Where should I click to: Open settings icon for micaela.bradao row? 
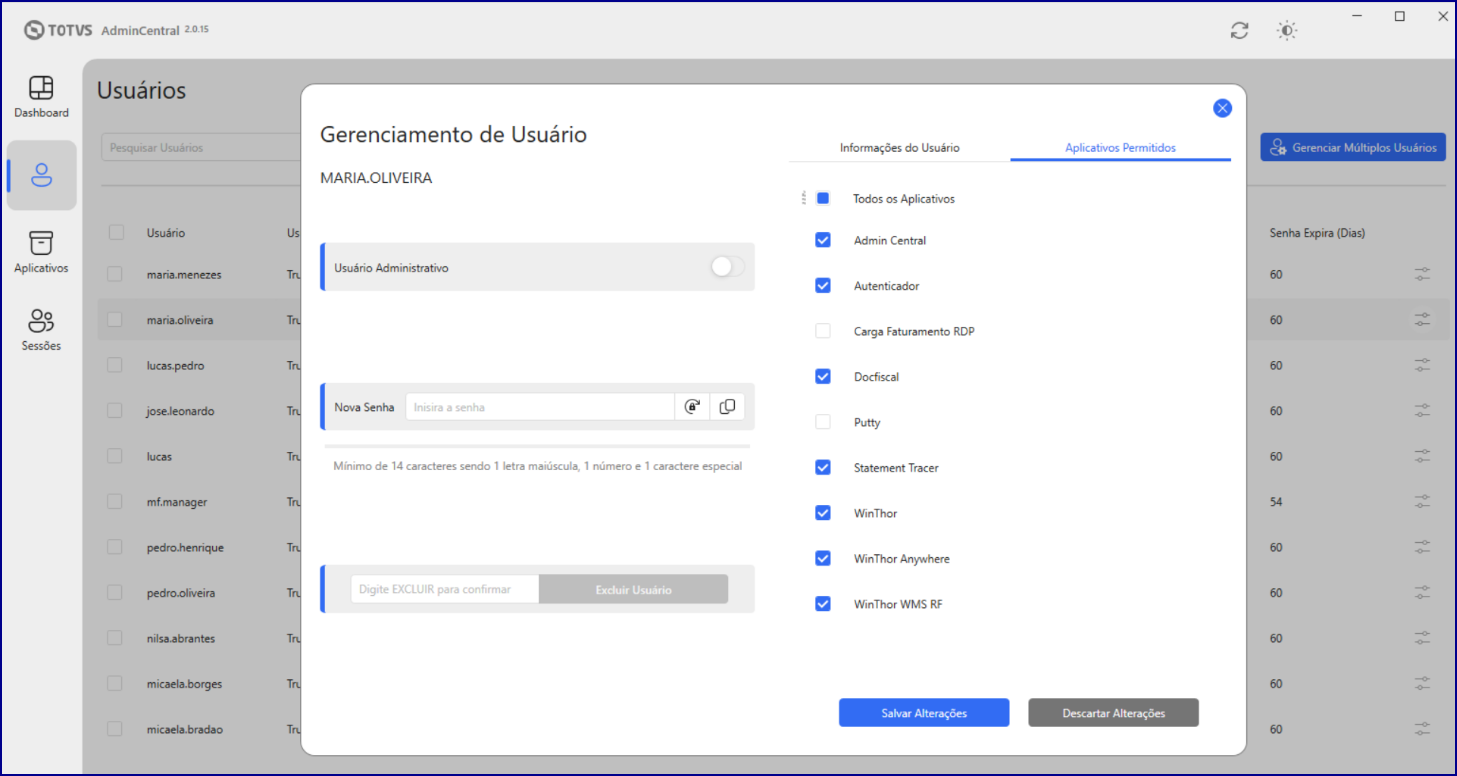pos(1422,729)
